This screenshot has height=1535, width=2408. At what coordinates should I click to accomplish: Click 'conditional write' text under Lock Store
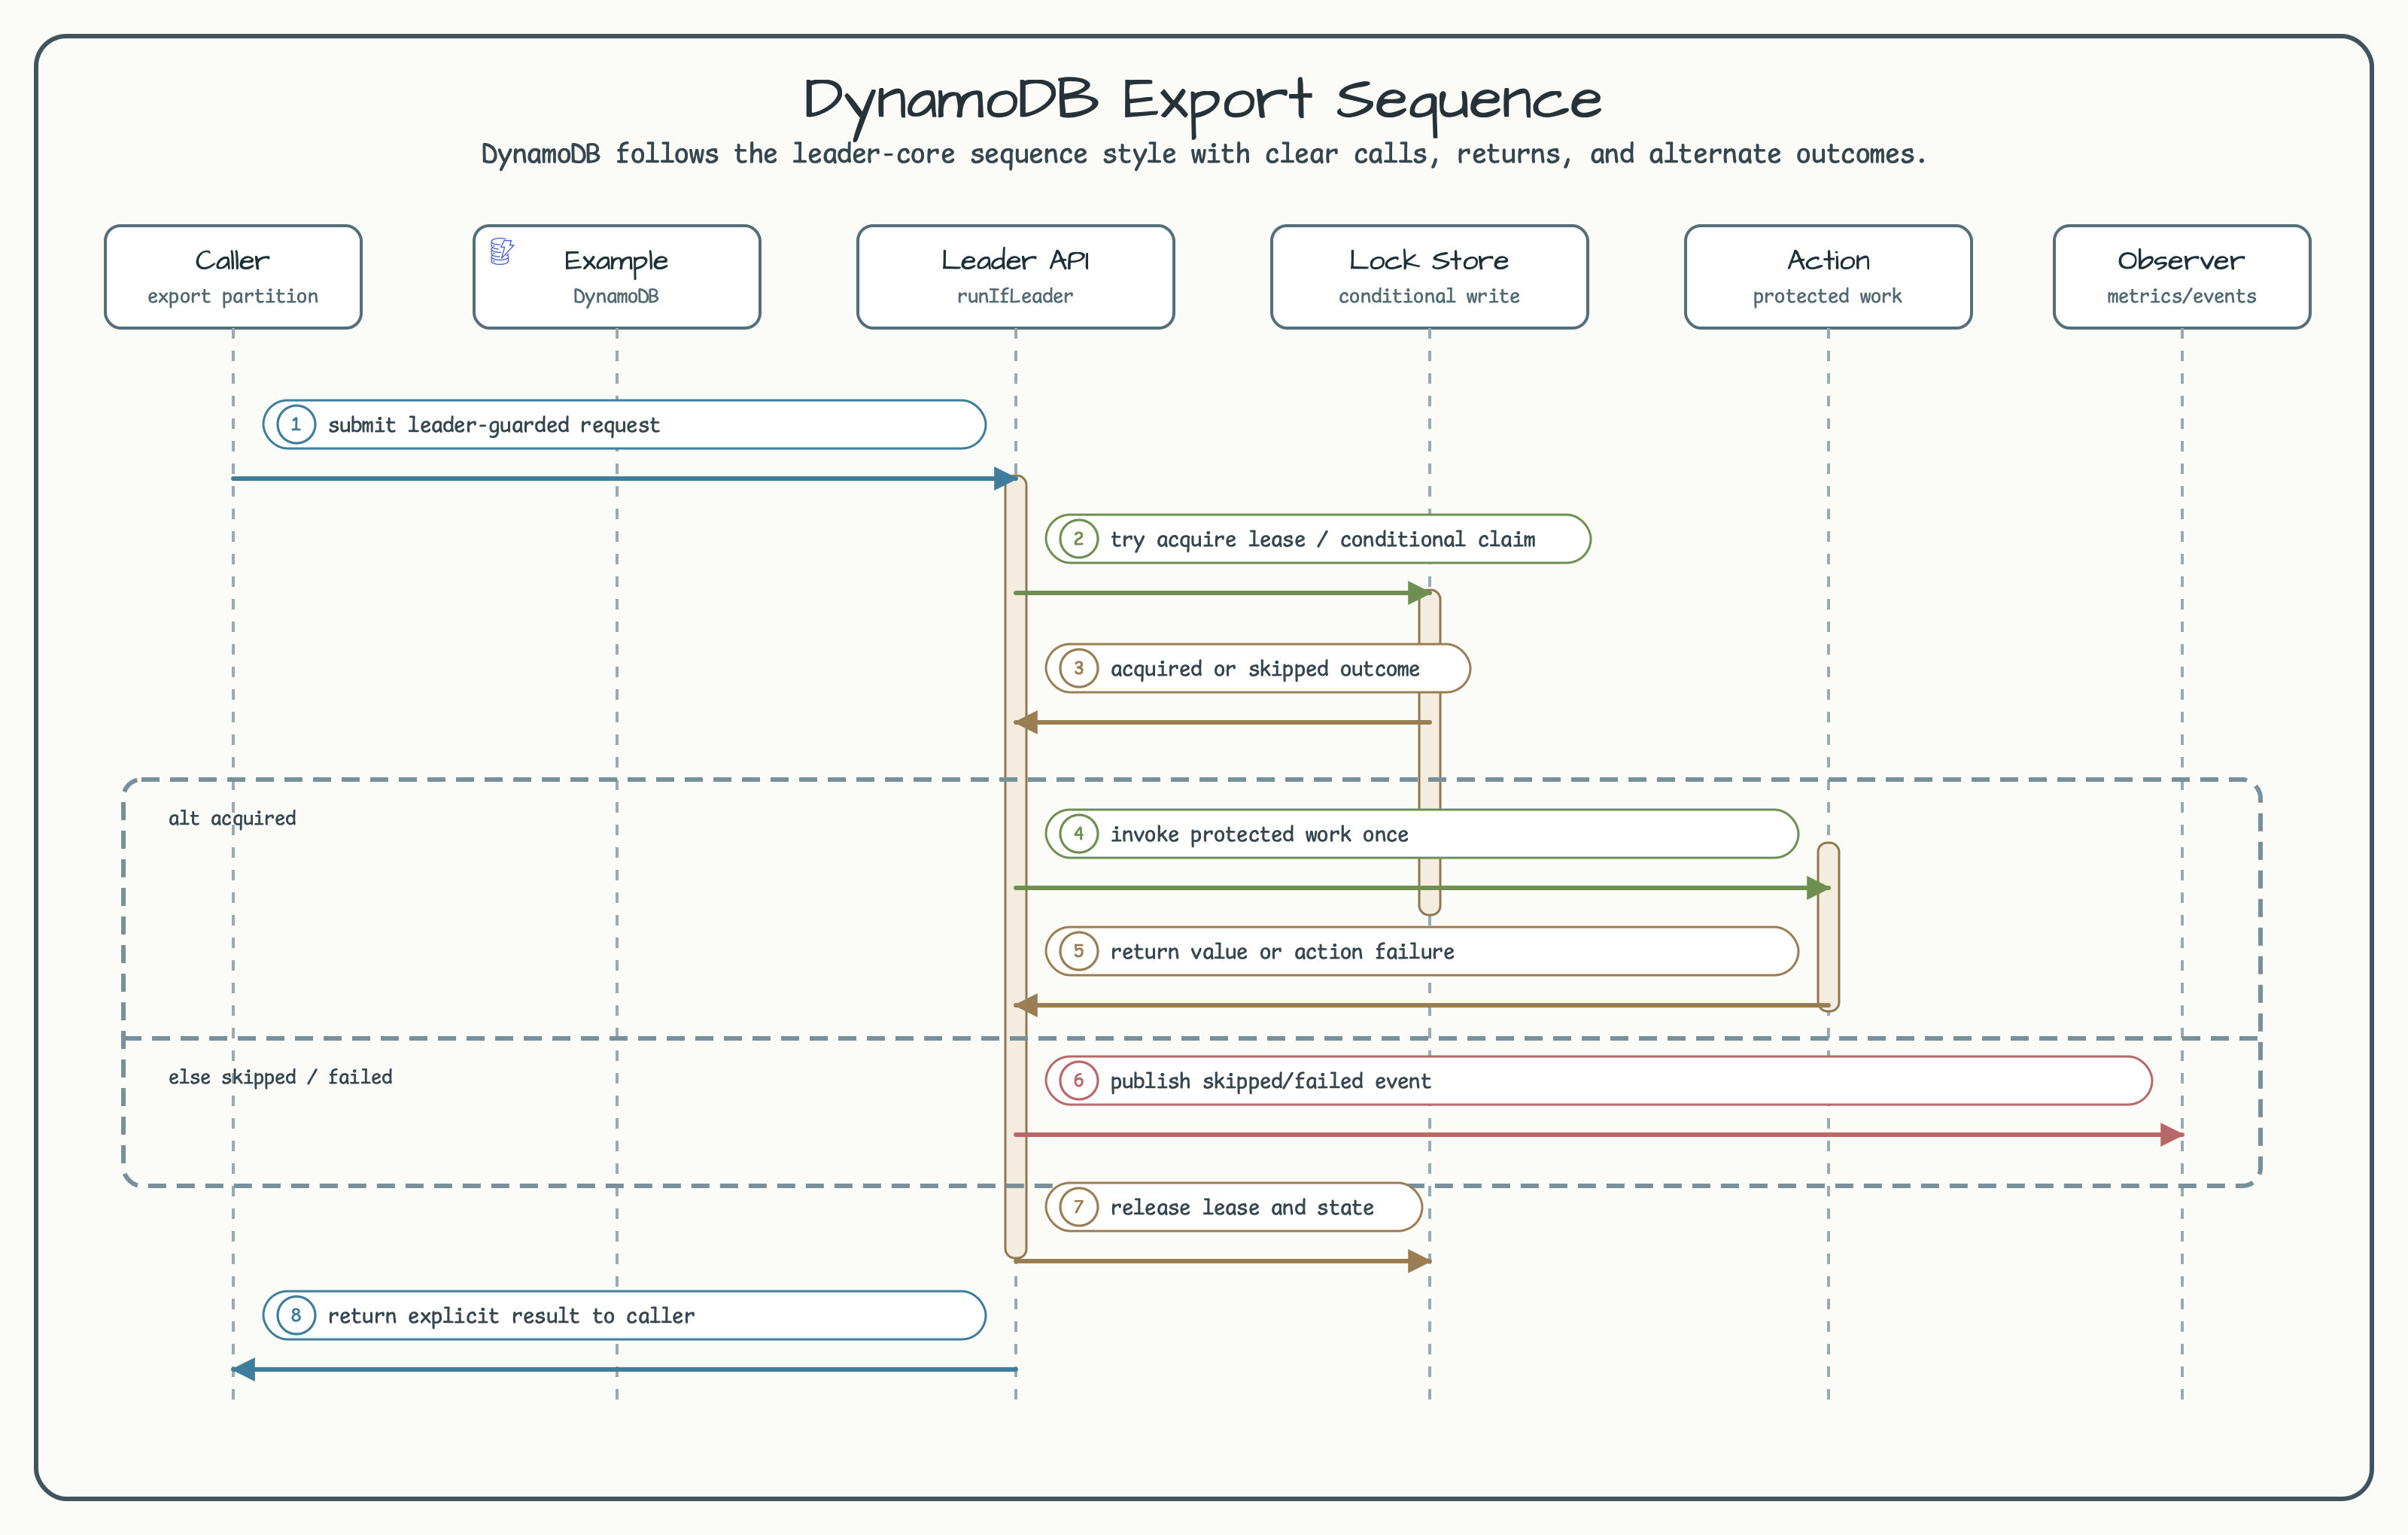[1429, 296]
